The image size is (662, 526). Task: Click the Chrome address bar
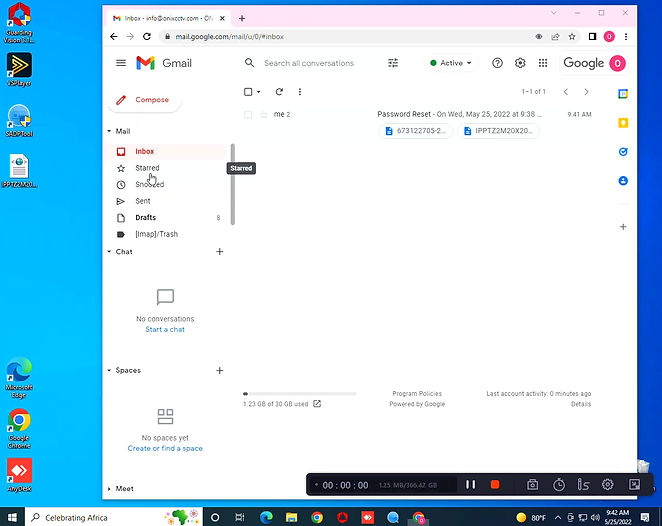(346, 37)
